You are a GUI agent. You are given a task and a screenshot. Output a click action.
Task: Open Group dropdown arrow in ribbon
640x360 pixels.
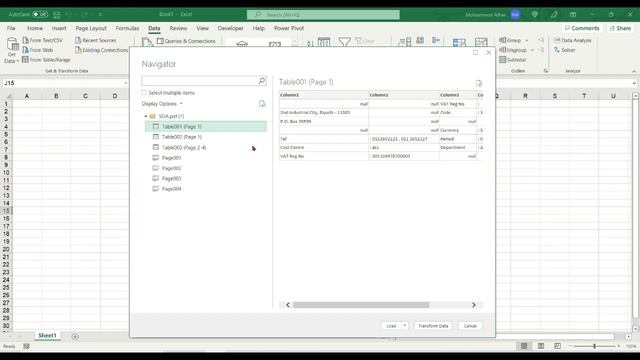(527, 40)
